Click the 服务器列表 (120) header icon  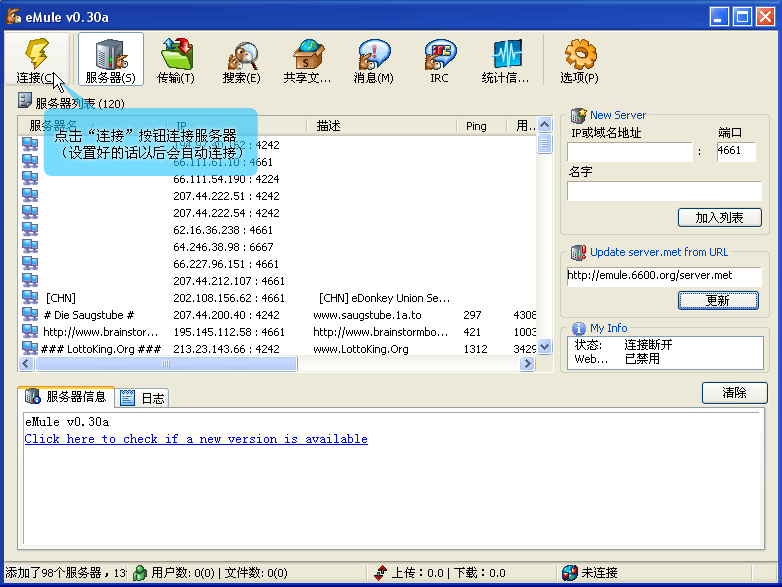(x=24, y=101)
